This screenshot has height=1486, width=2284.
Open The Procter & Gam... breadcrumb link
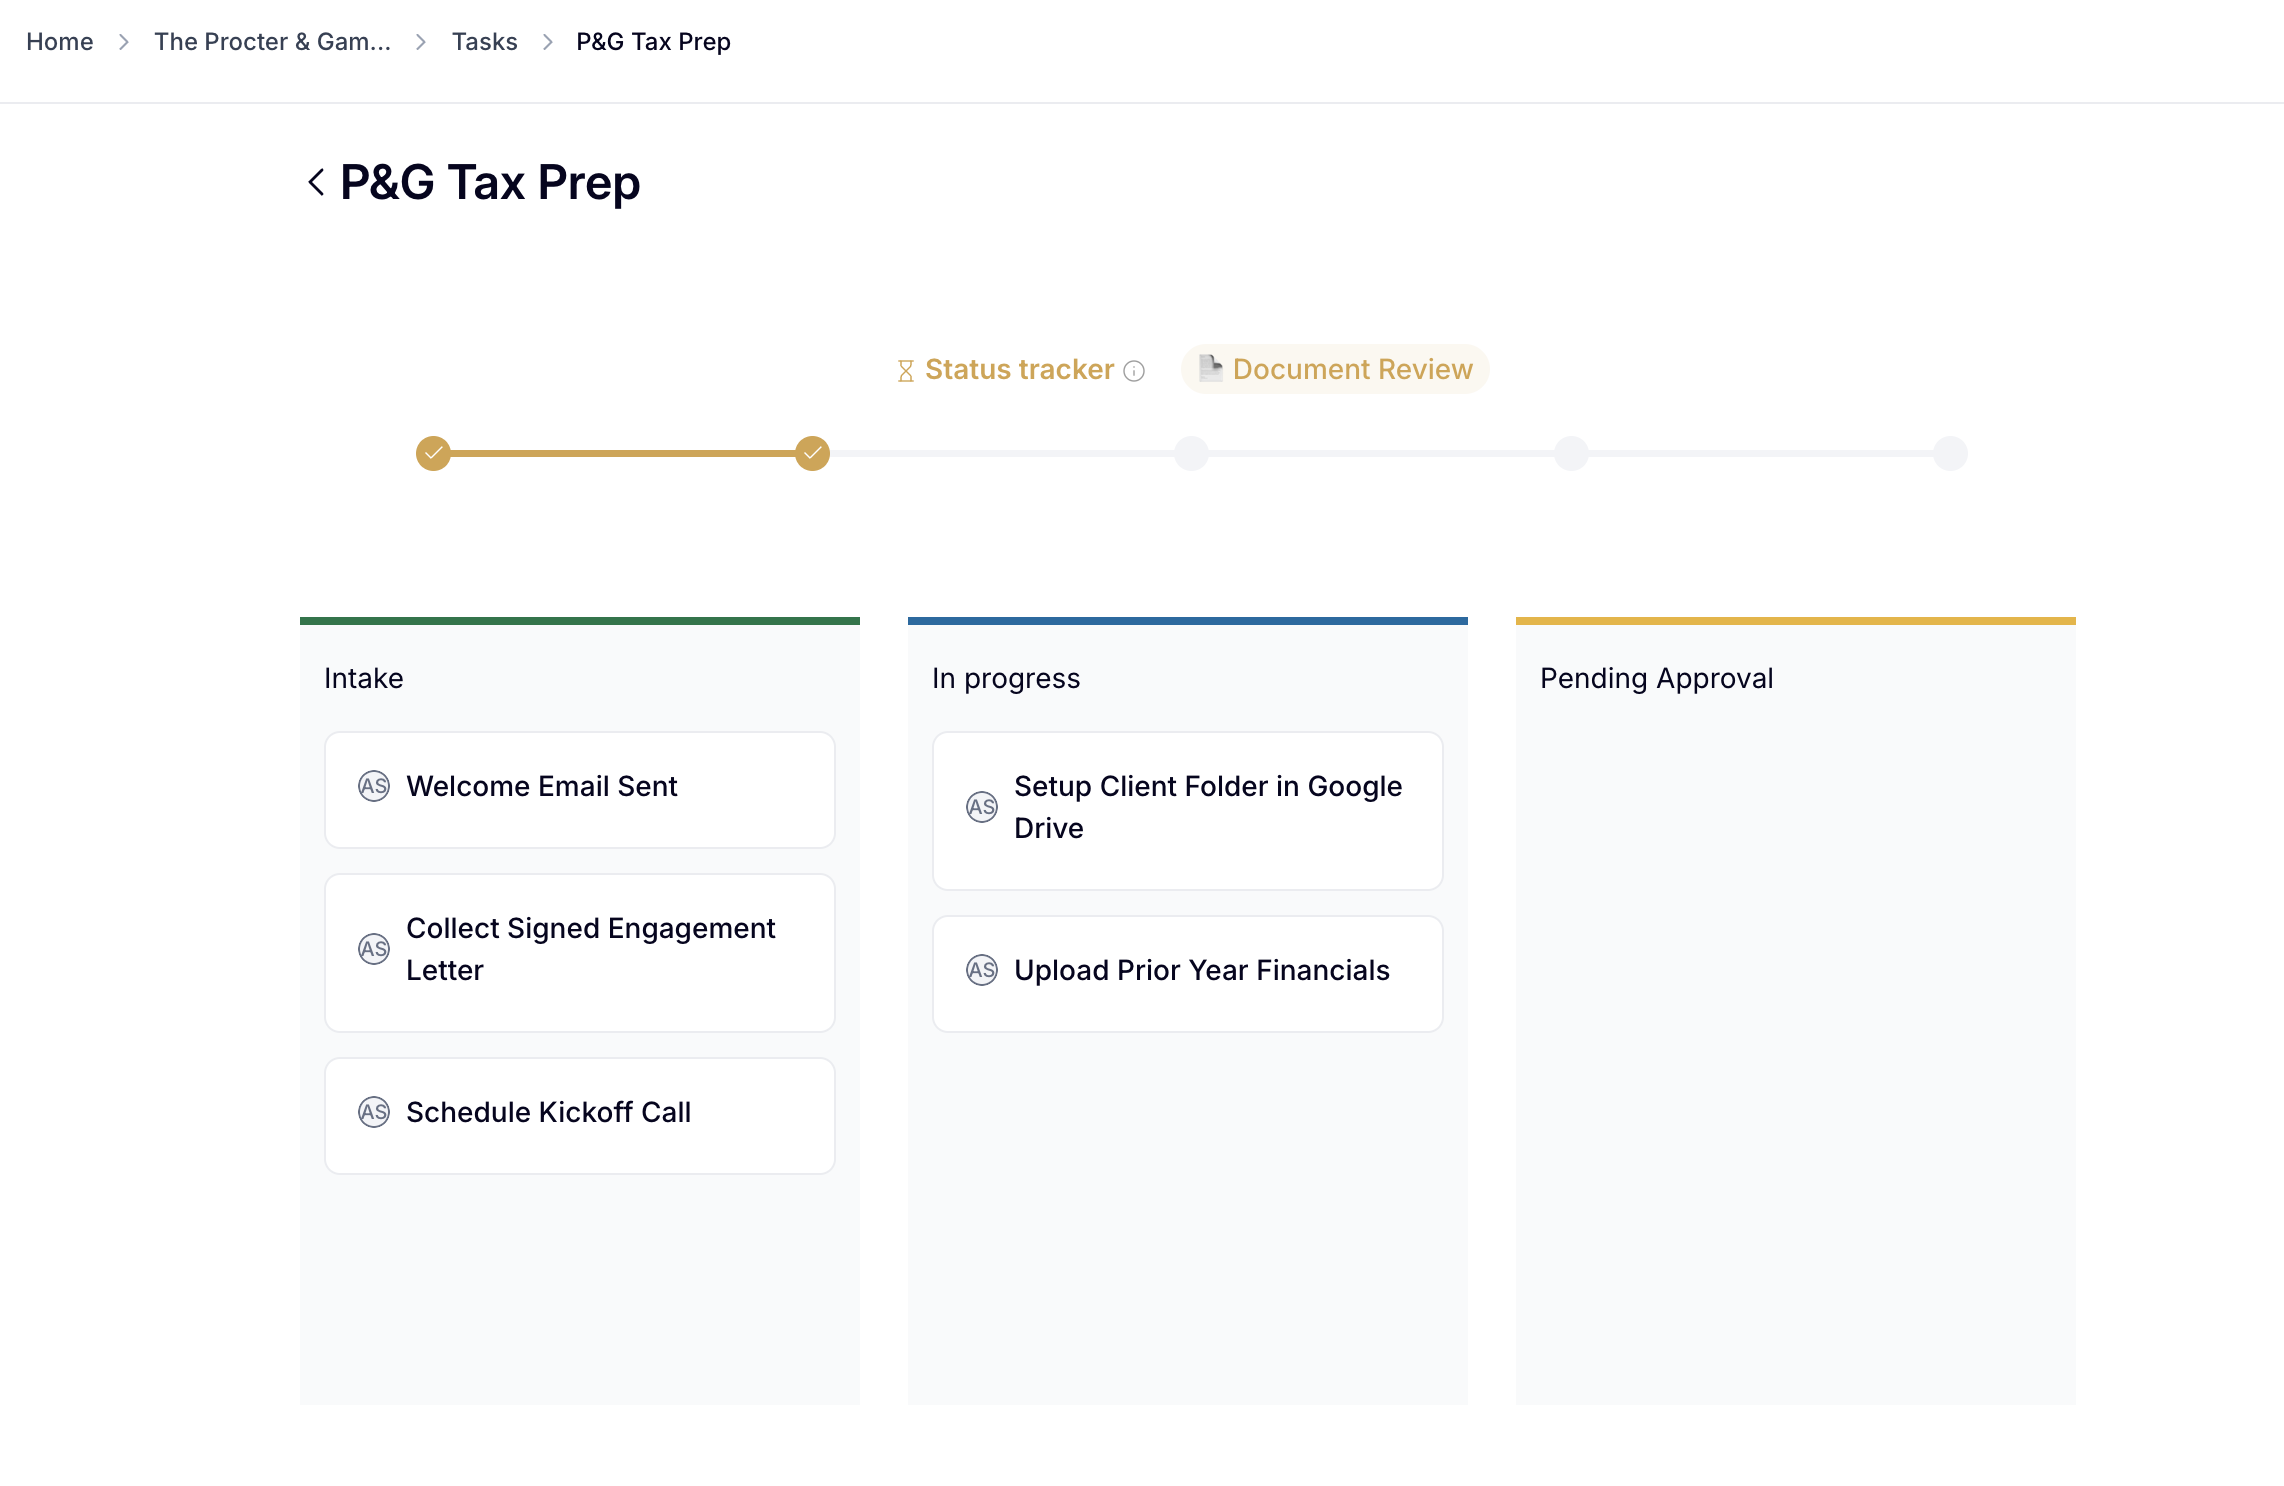(272, 42)
